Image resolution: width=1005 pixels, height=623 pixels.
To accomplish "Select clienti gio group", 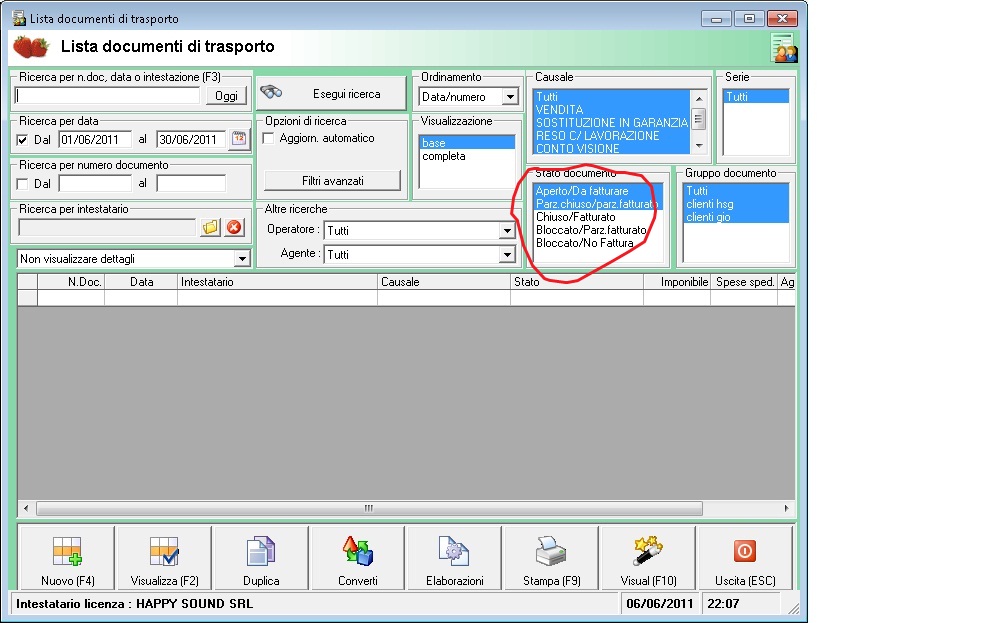I will point(736,217).
